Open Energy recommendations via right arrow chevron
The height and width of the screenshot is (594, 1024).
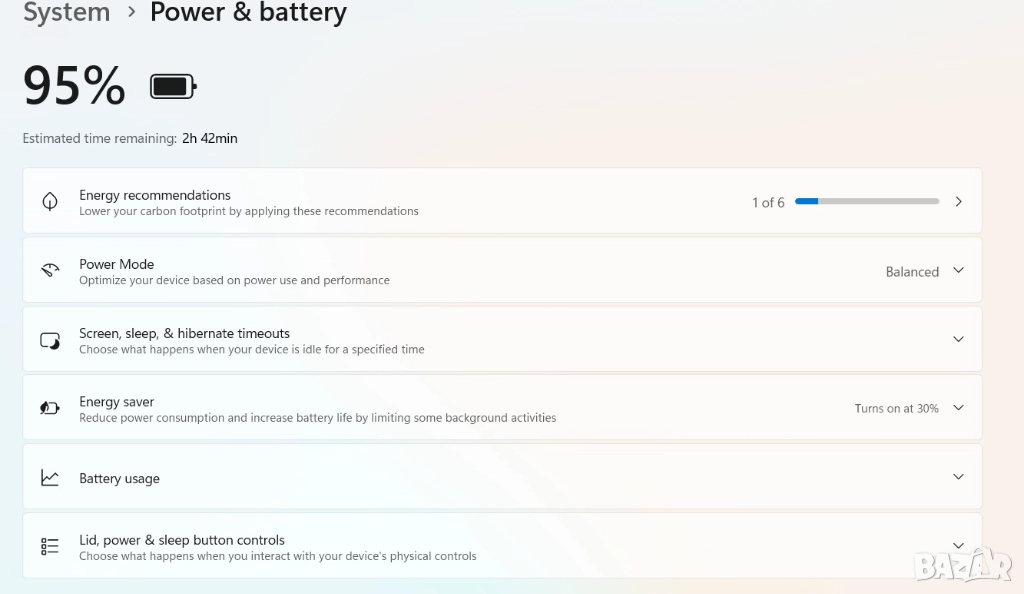coord(958,202)
